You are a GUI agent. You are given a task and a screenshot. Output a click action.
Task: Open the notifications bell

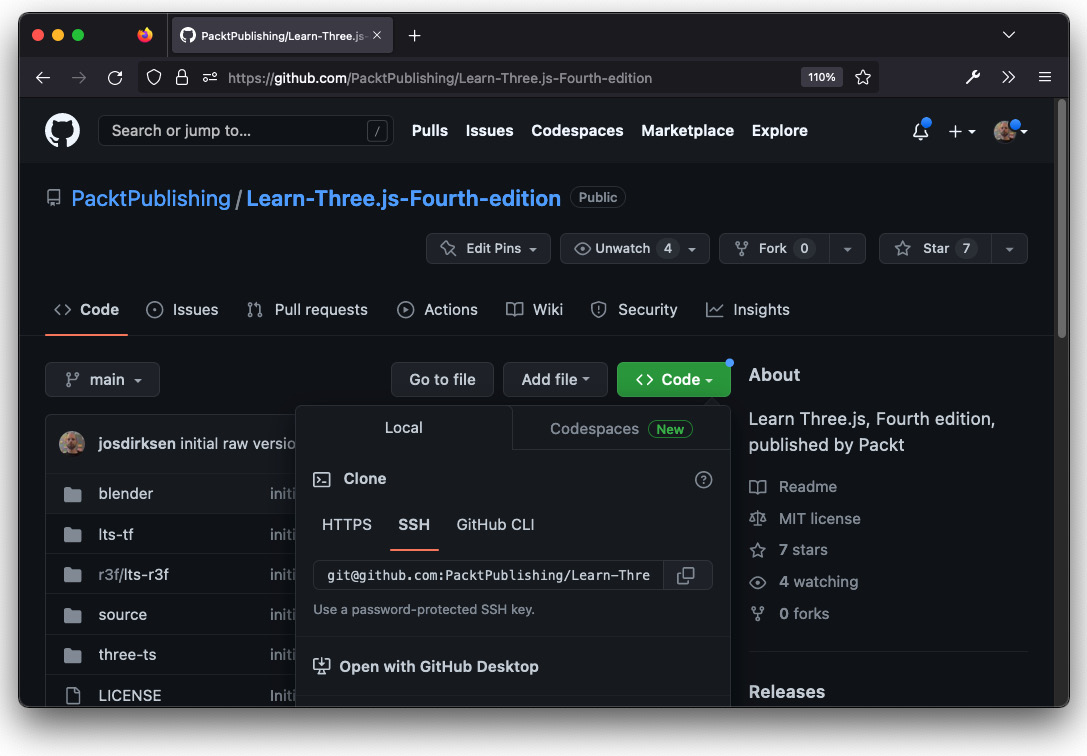(x=920, y=131)
